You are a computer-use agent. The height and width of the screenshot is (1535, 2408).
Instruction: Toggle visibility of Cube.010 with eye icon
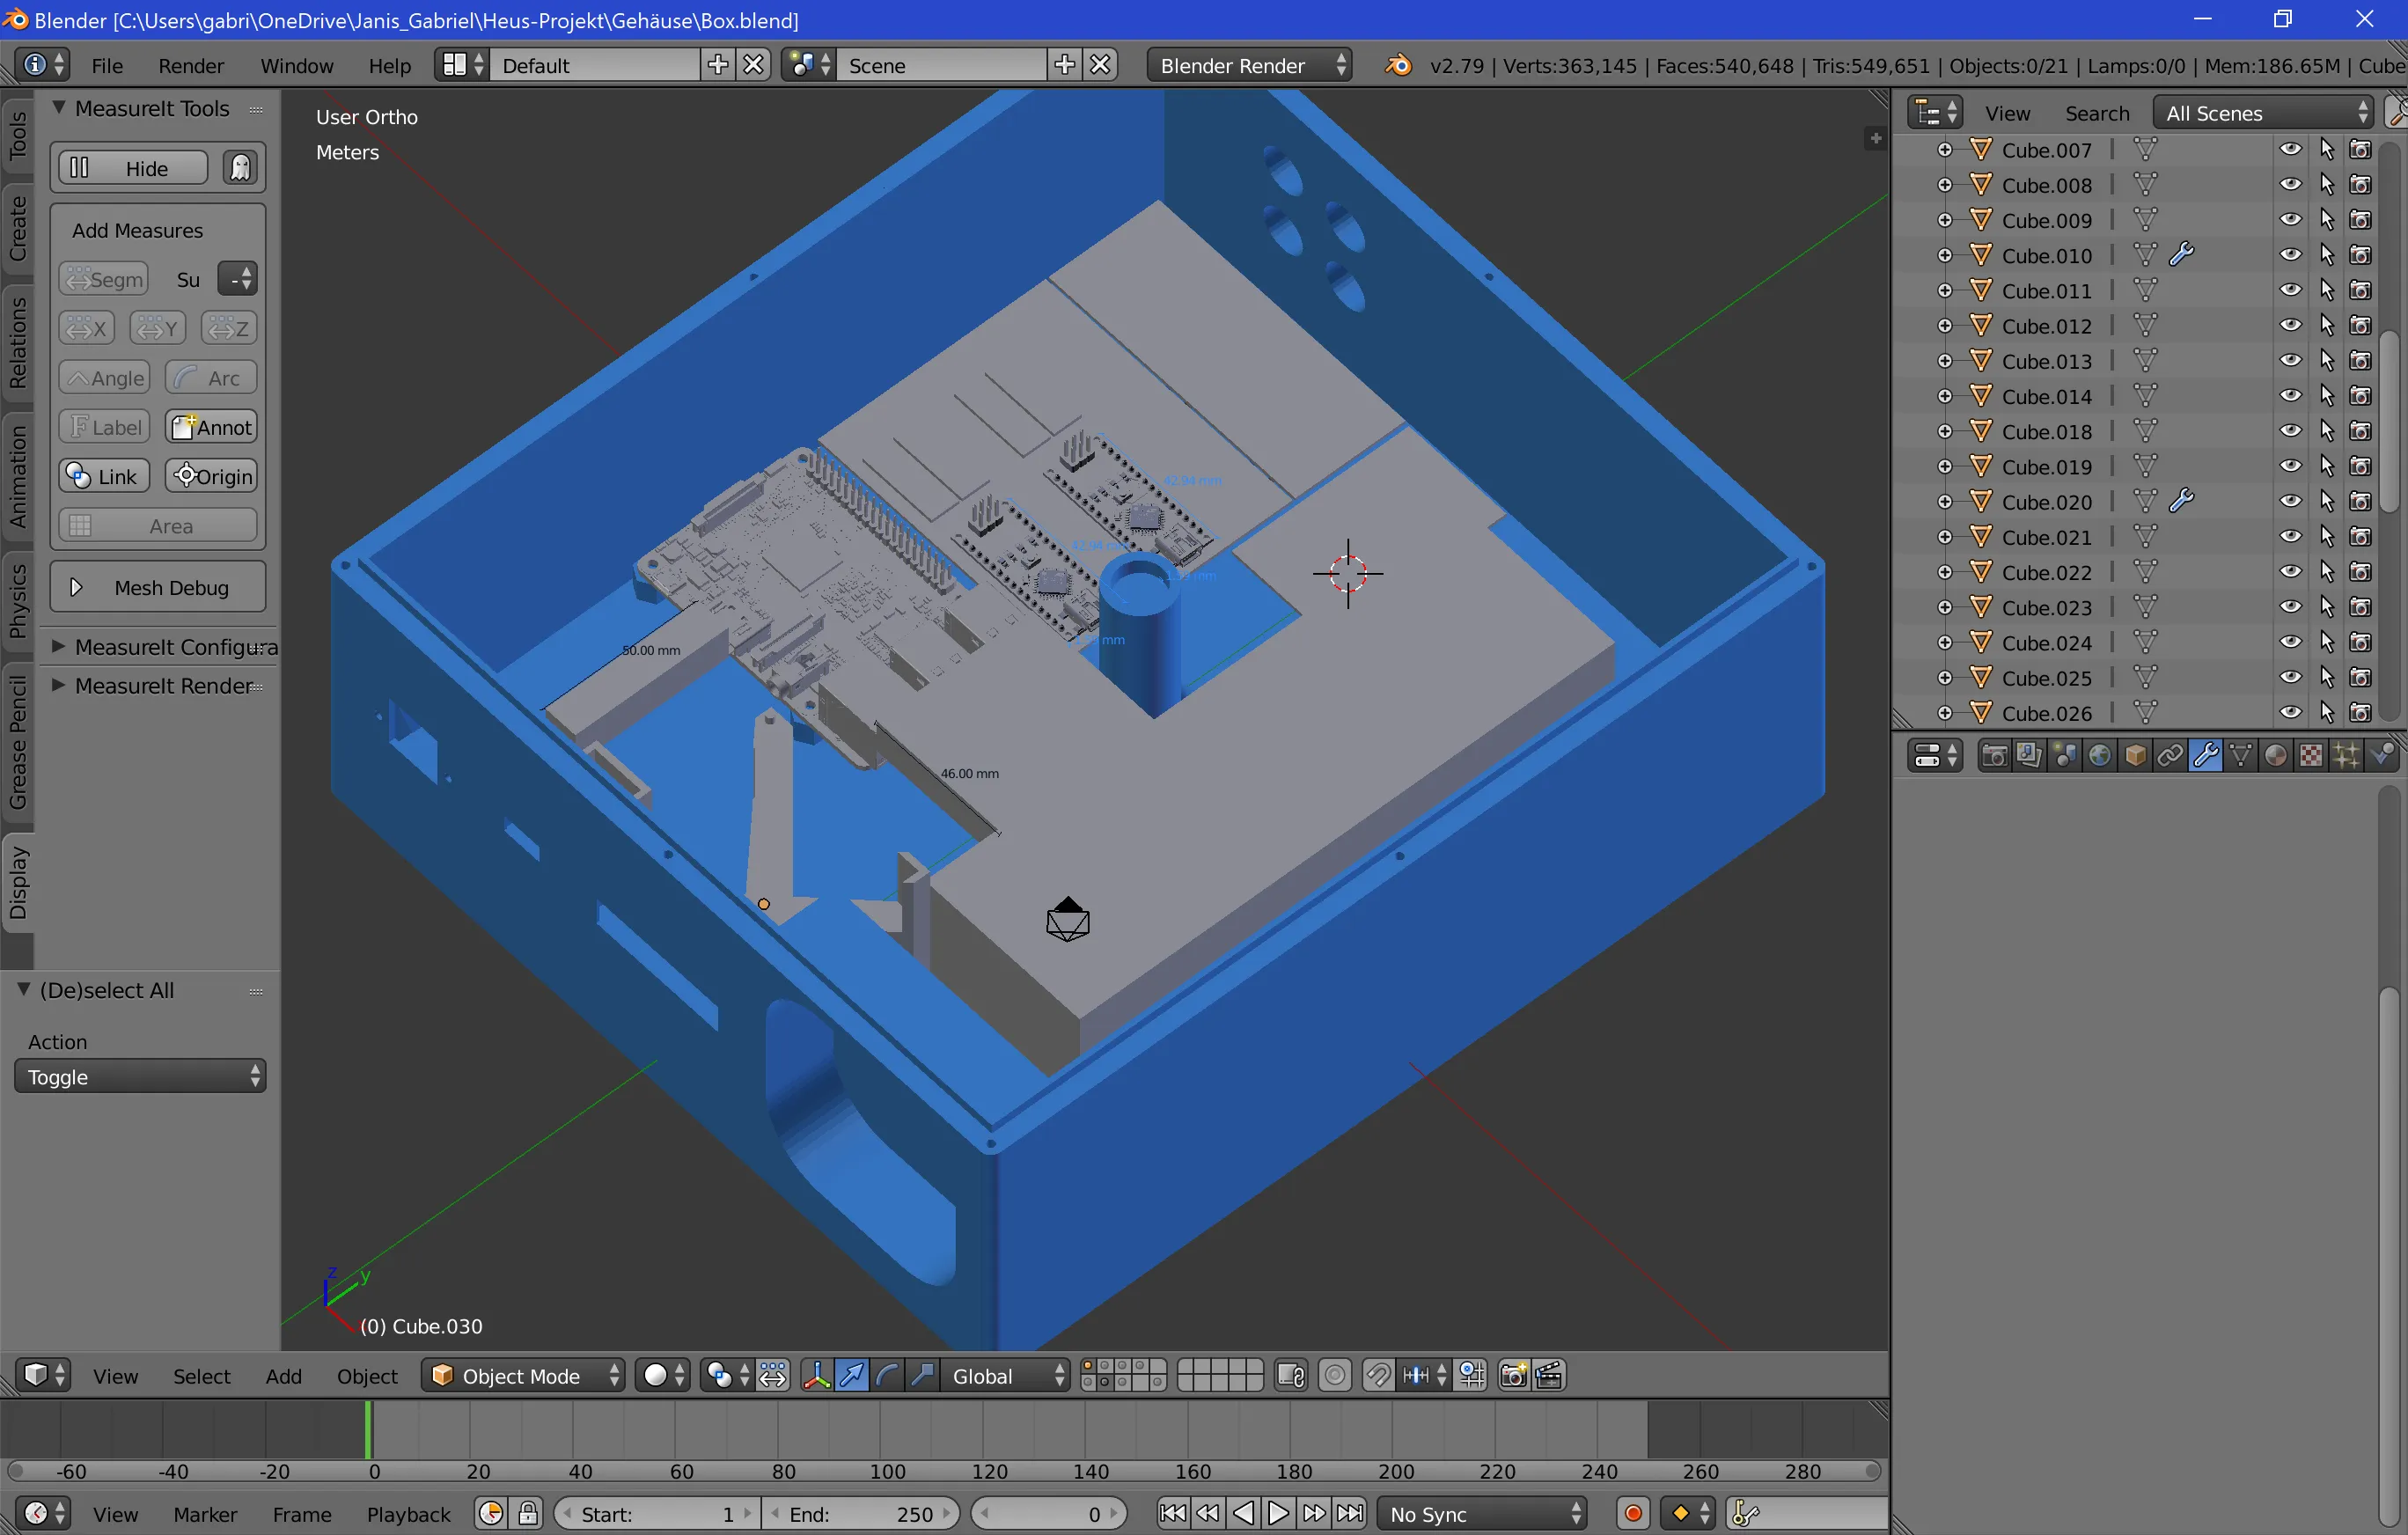tap(2290, 255)
